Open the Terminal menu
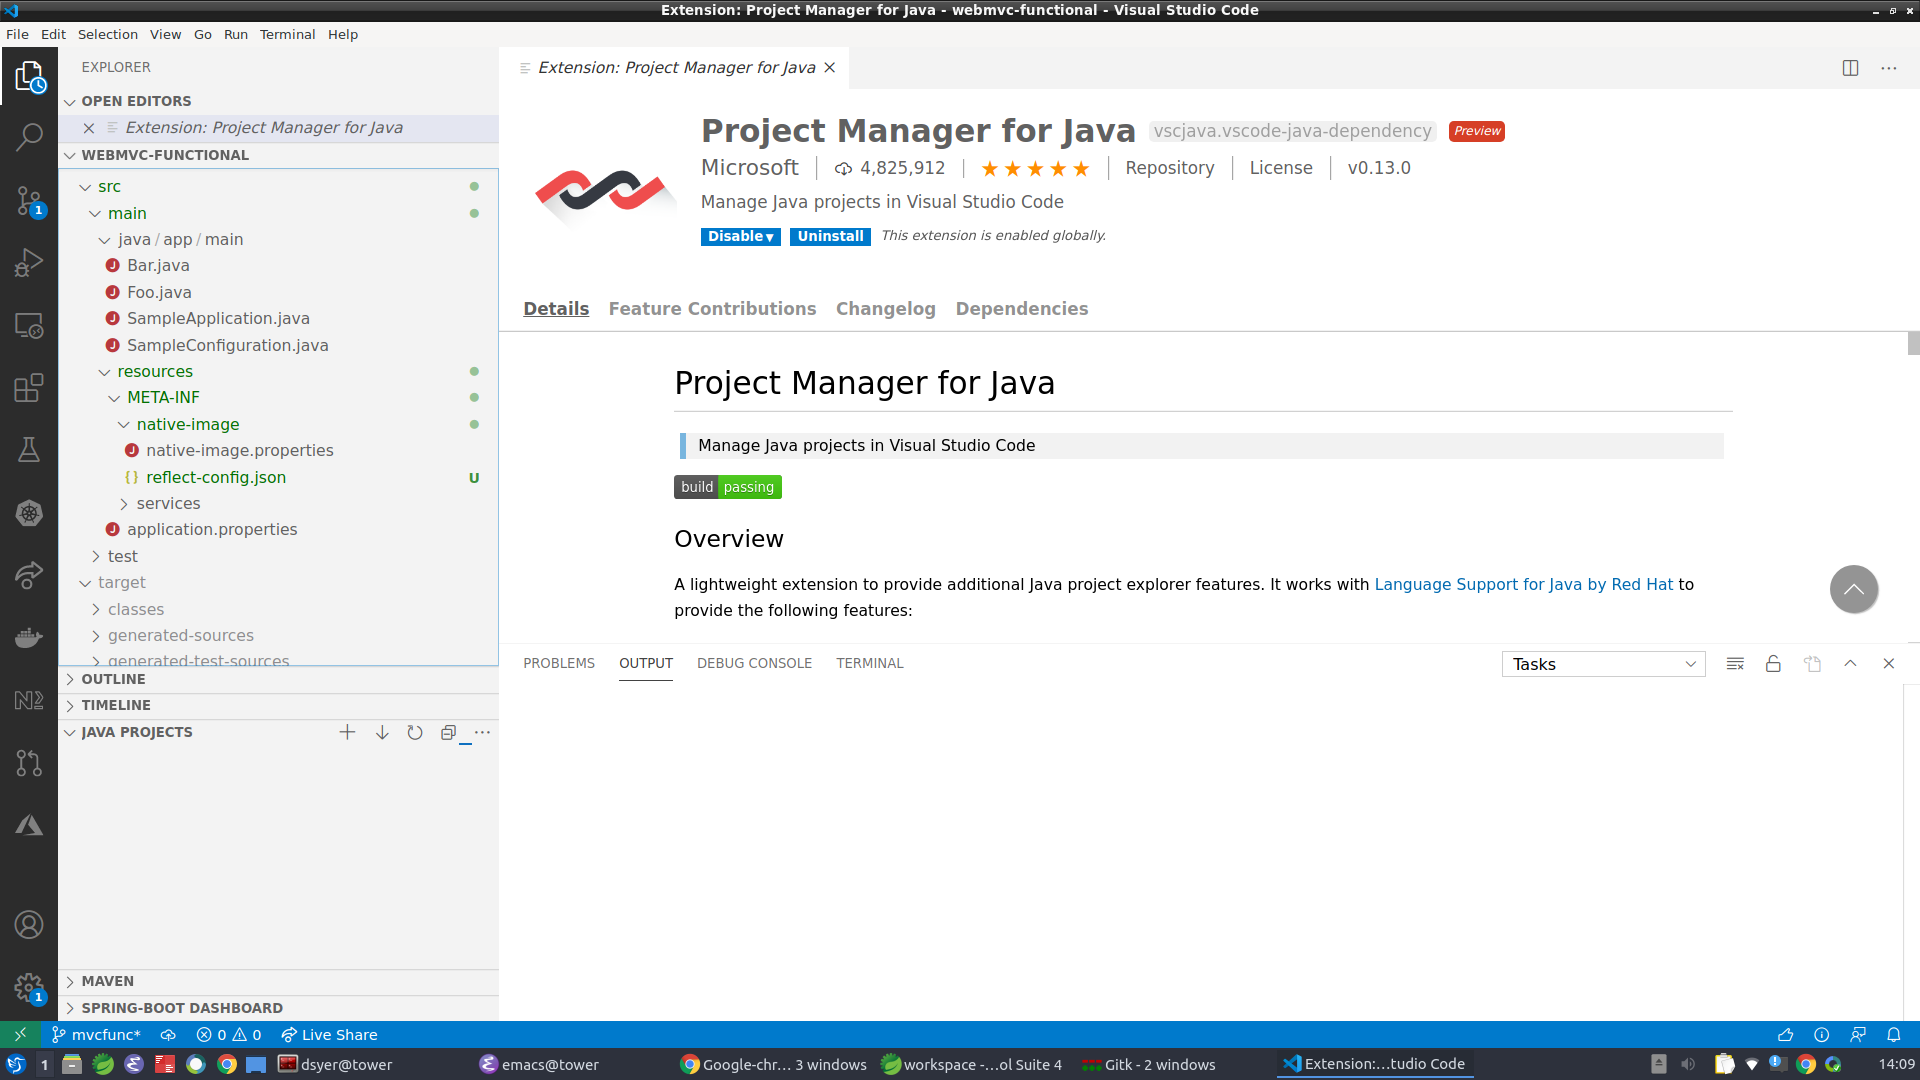This screenshot has height=1080, width=1920. tap(287, 34)
